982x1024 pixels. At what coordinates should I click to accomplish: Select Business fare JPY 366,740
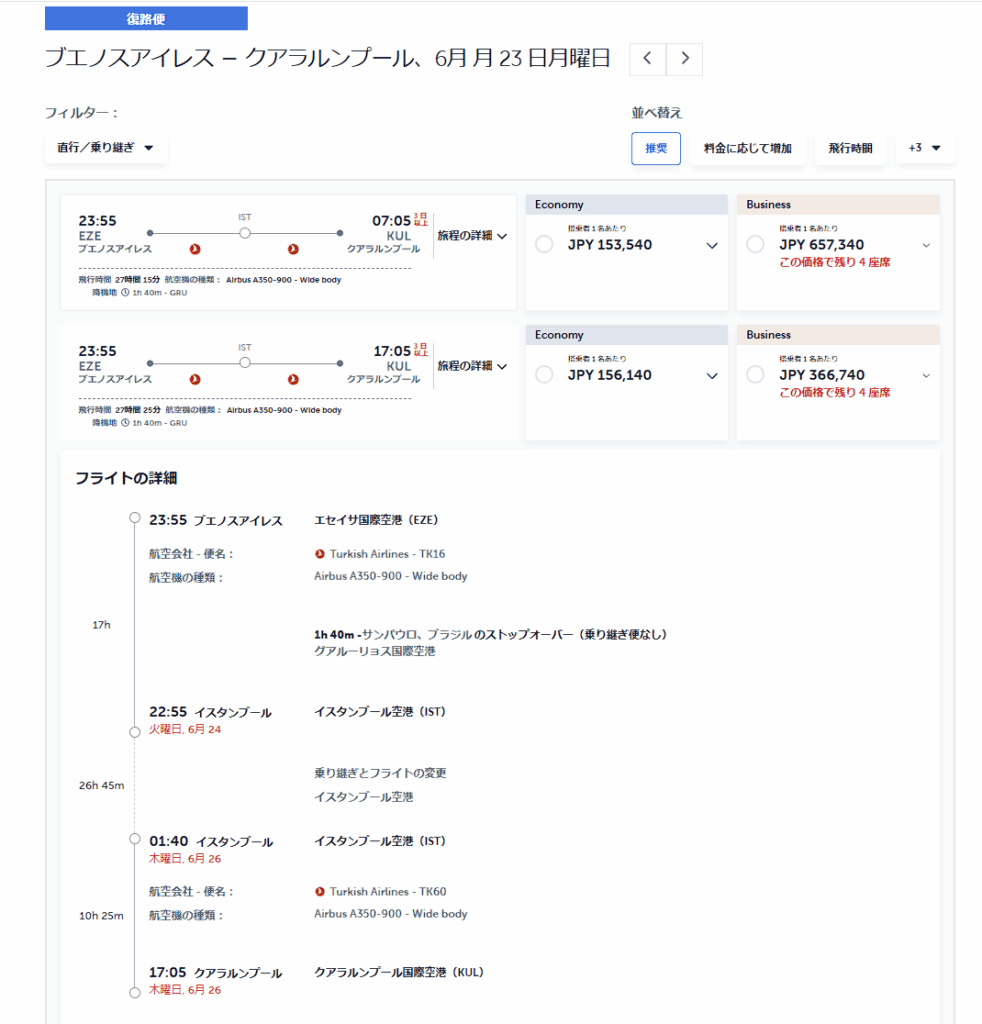[755, 375]
